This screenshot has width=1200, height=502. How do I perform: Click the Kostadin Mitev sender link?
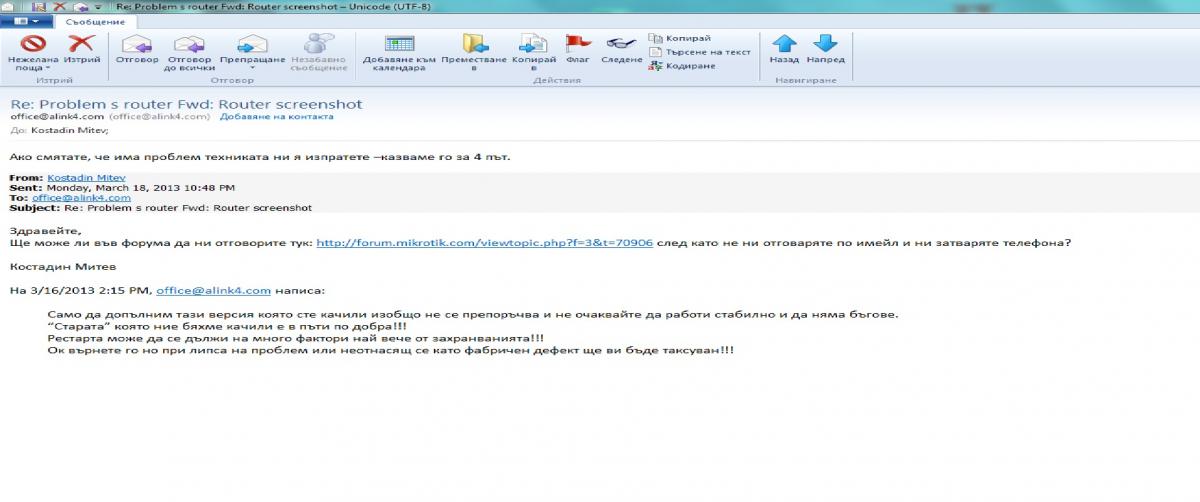tap(86, 178)
